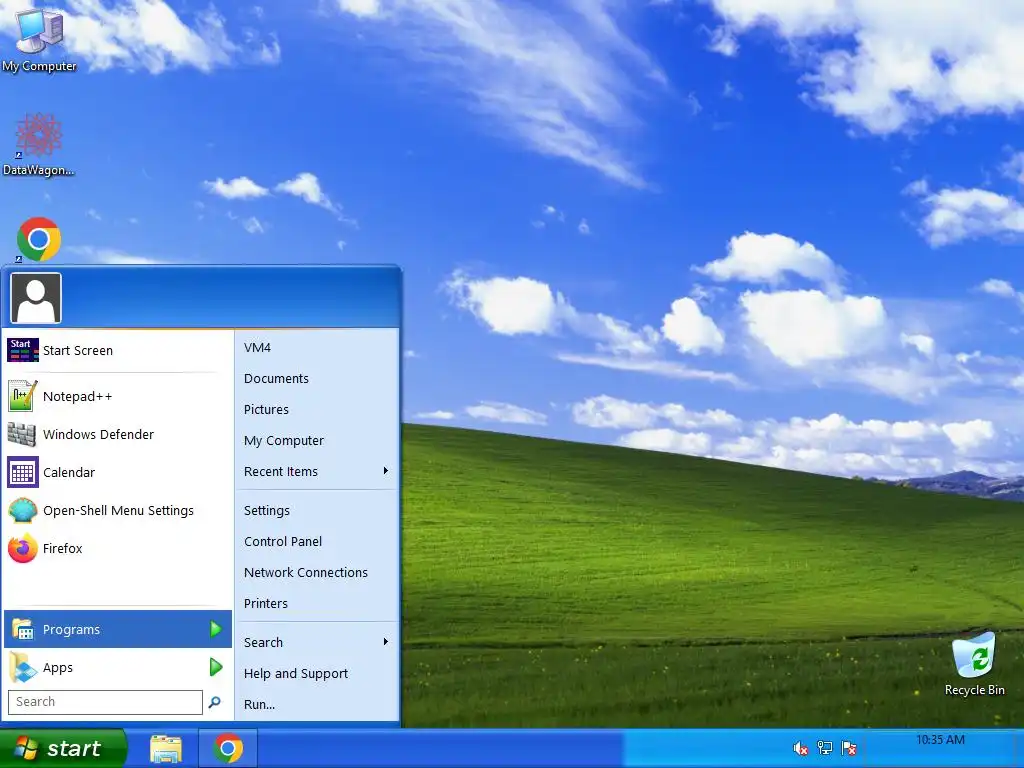Click the Search label in right column

coord(263,643)
